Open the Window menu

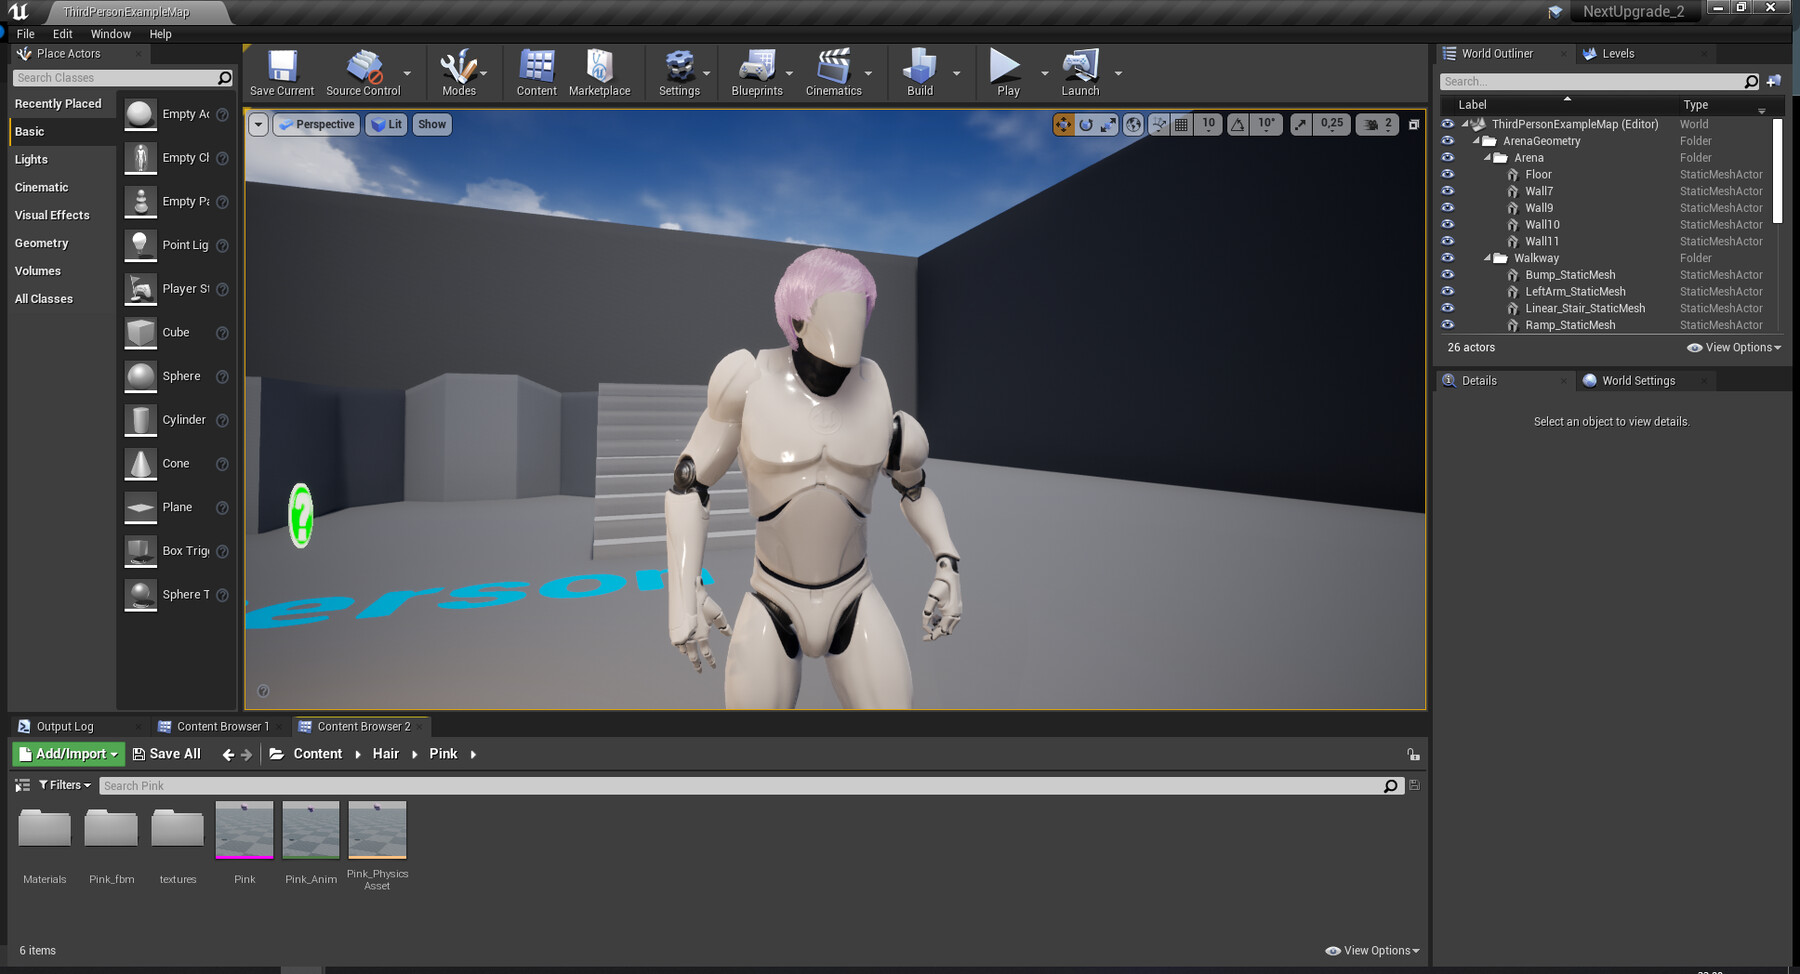111,34
